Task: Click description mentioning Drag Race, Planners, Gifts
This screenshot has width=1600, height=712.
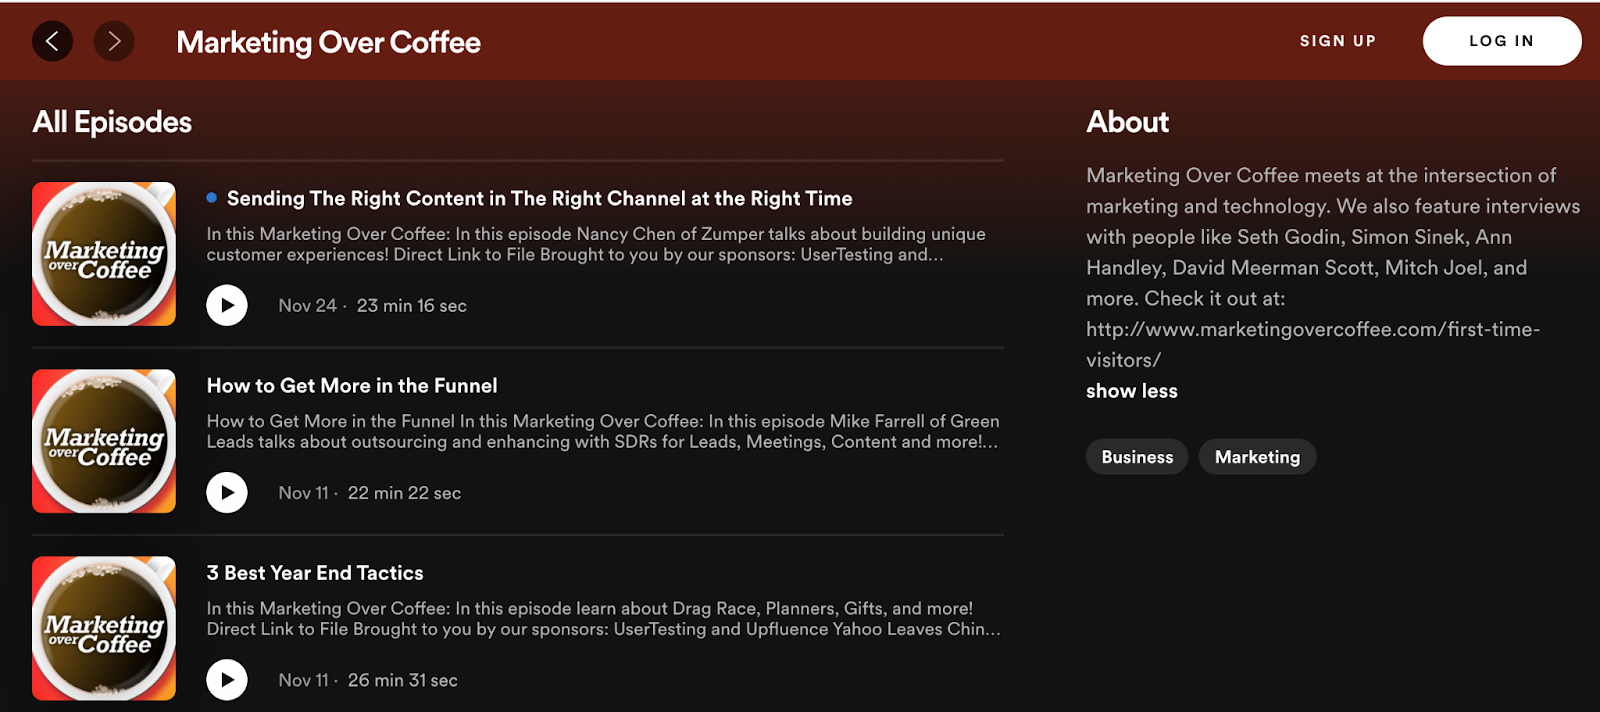Action: point(603,618)
